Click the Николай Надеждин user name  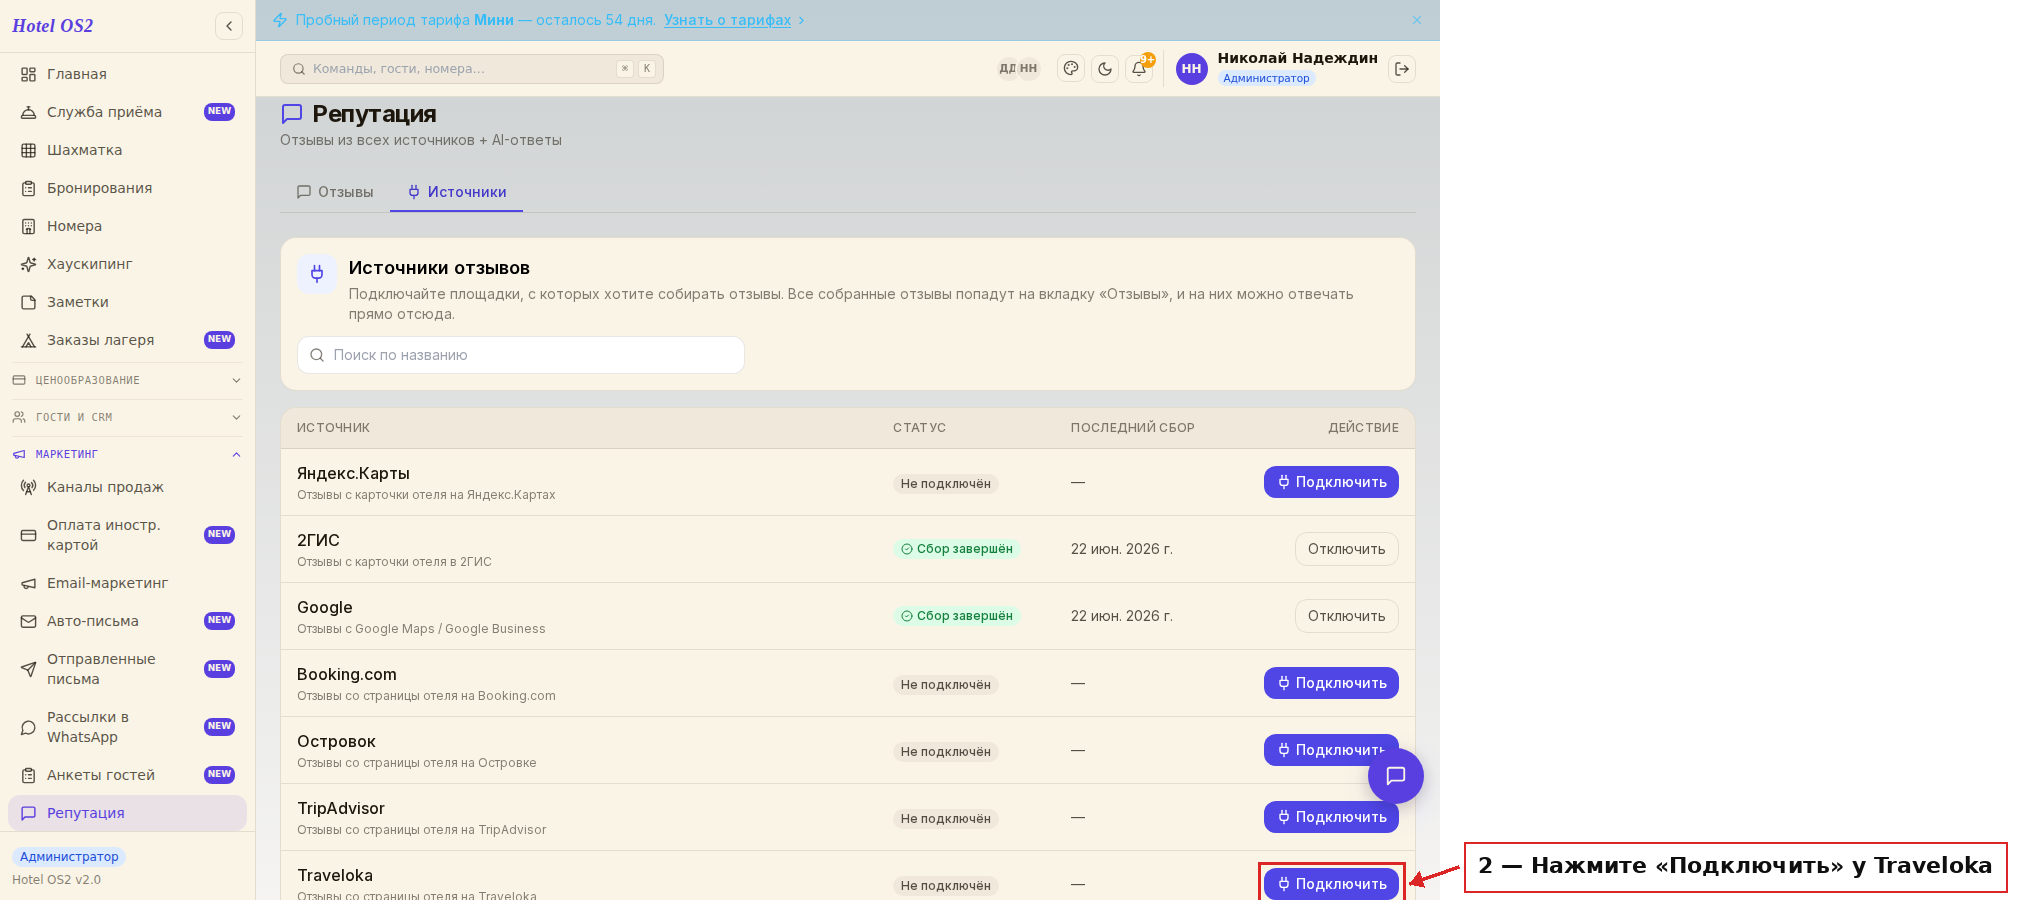click(x=1297, y=58)
